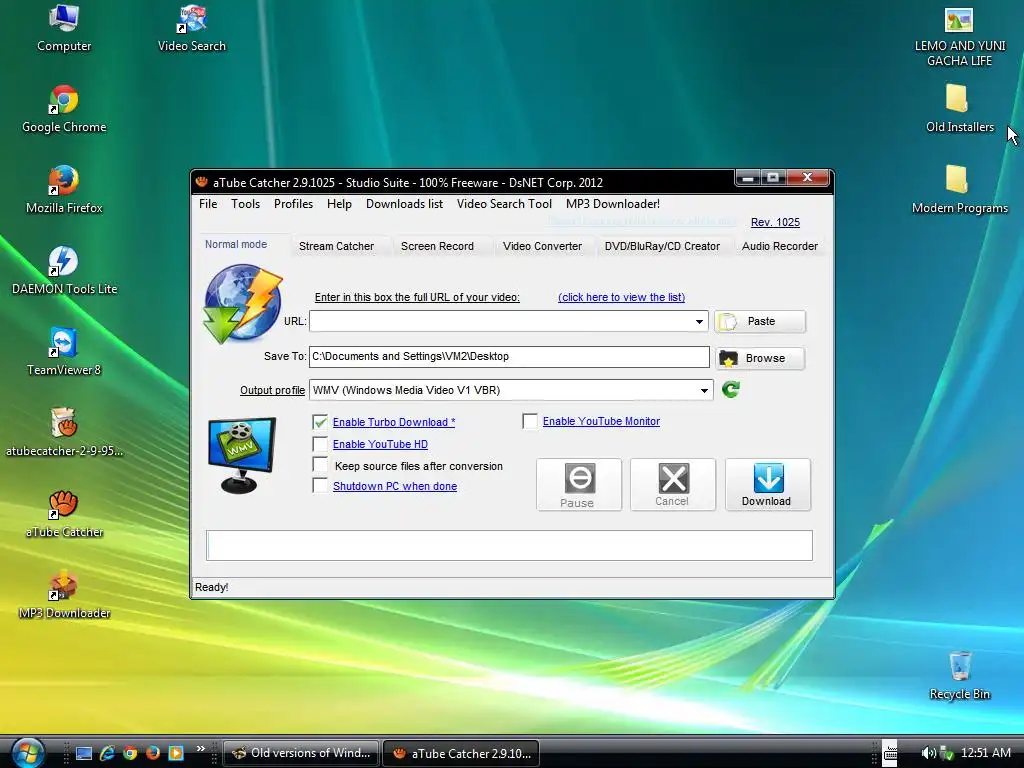Click the volume tray icon

[x=927, y=753]
